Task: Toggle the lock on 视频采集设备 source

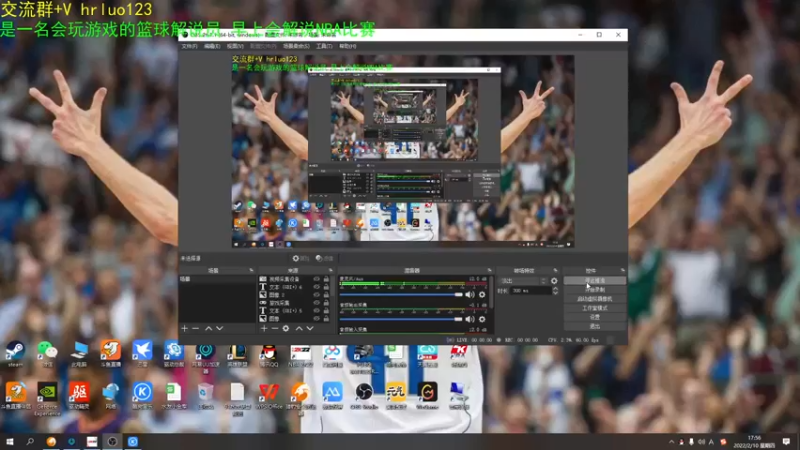Action: [326, 279]
